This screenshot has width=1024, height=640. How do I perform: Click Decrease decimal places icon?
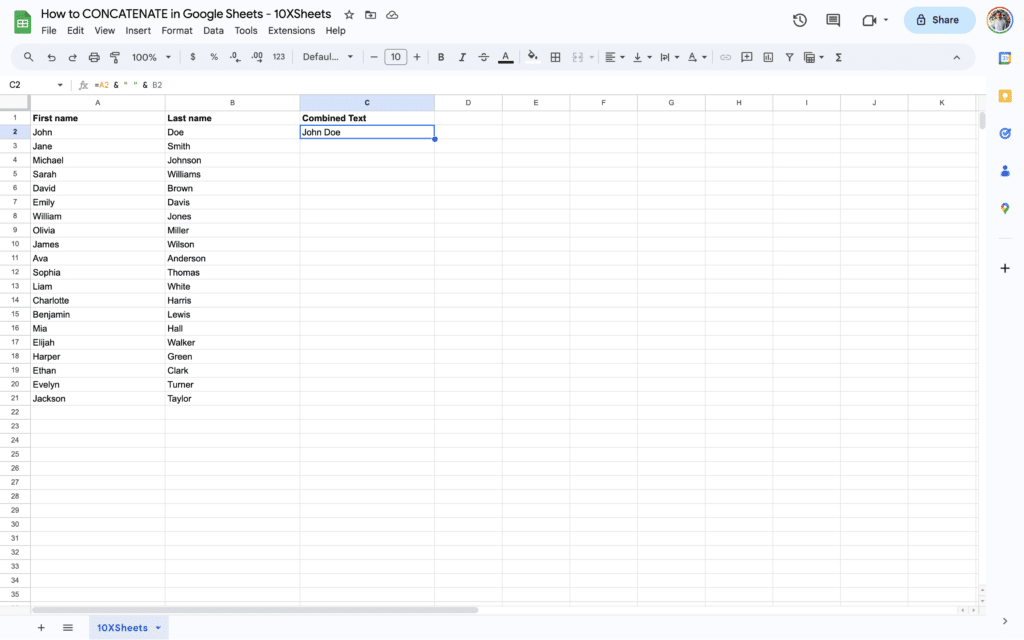coord(234,57)
